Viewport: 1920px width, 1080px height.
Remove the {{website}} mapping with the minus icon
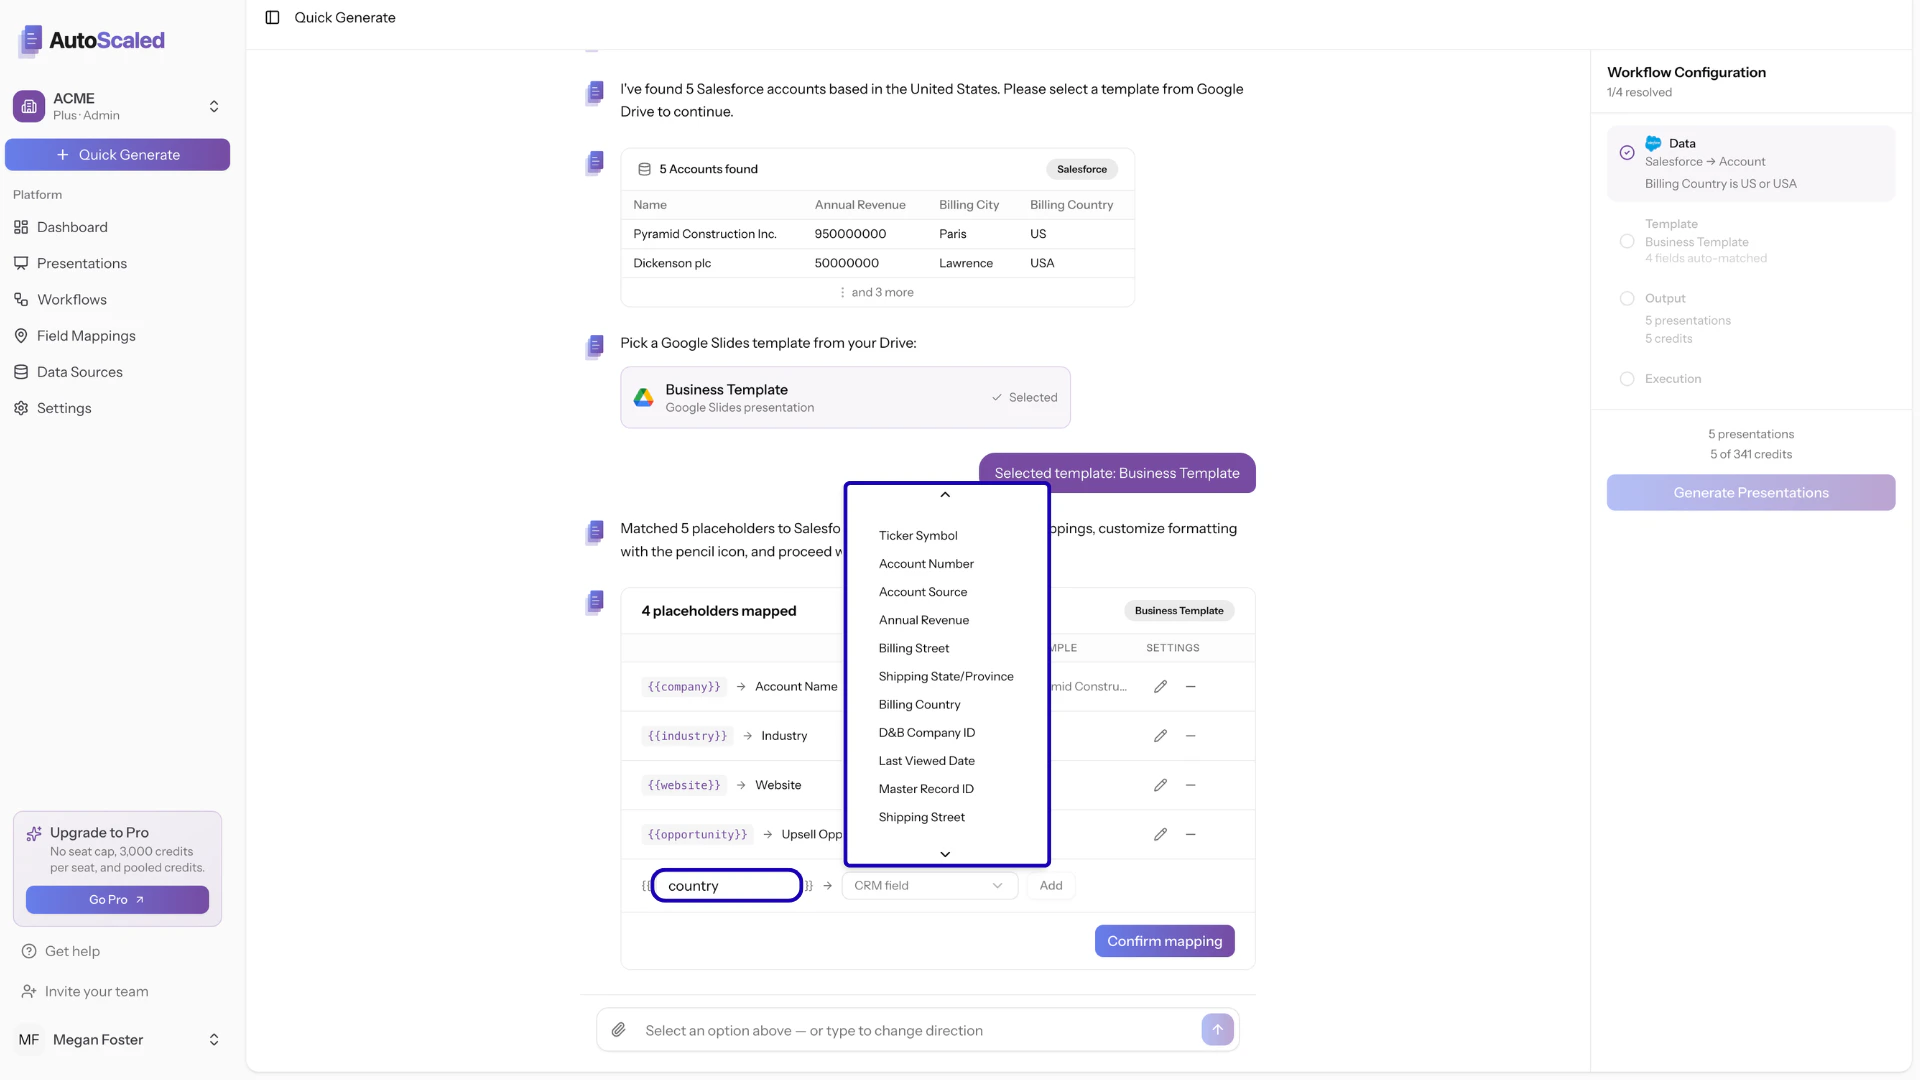1190,785
